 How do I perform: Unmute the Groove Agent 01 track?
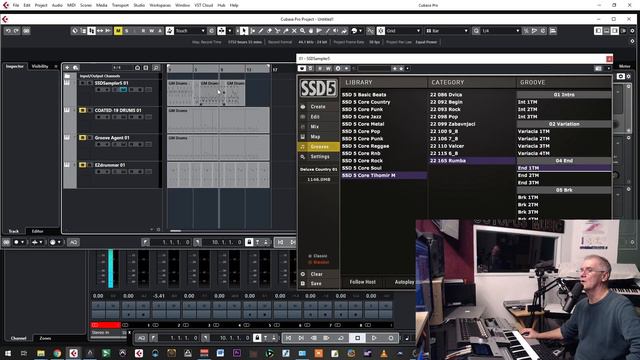coord(82,138)
